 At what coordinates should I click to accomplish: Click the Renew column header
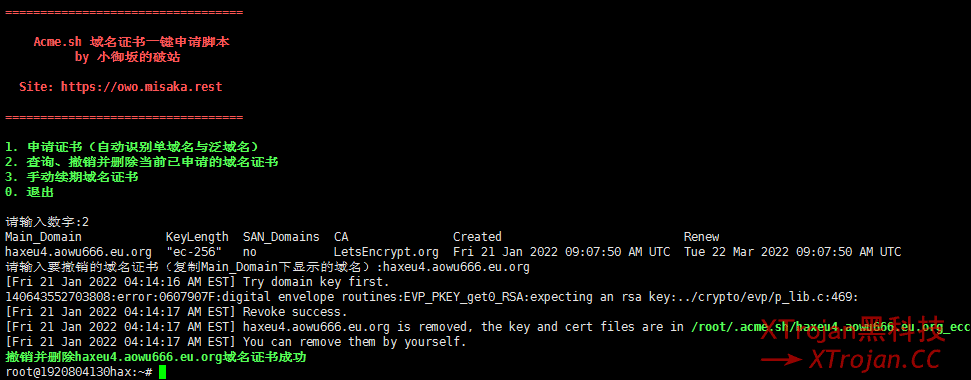(701, 237)
